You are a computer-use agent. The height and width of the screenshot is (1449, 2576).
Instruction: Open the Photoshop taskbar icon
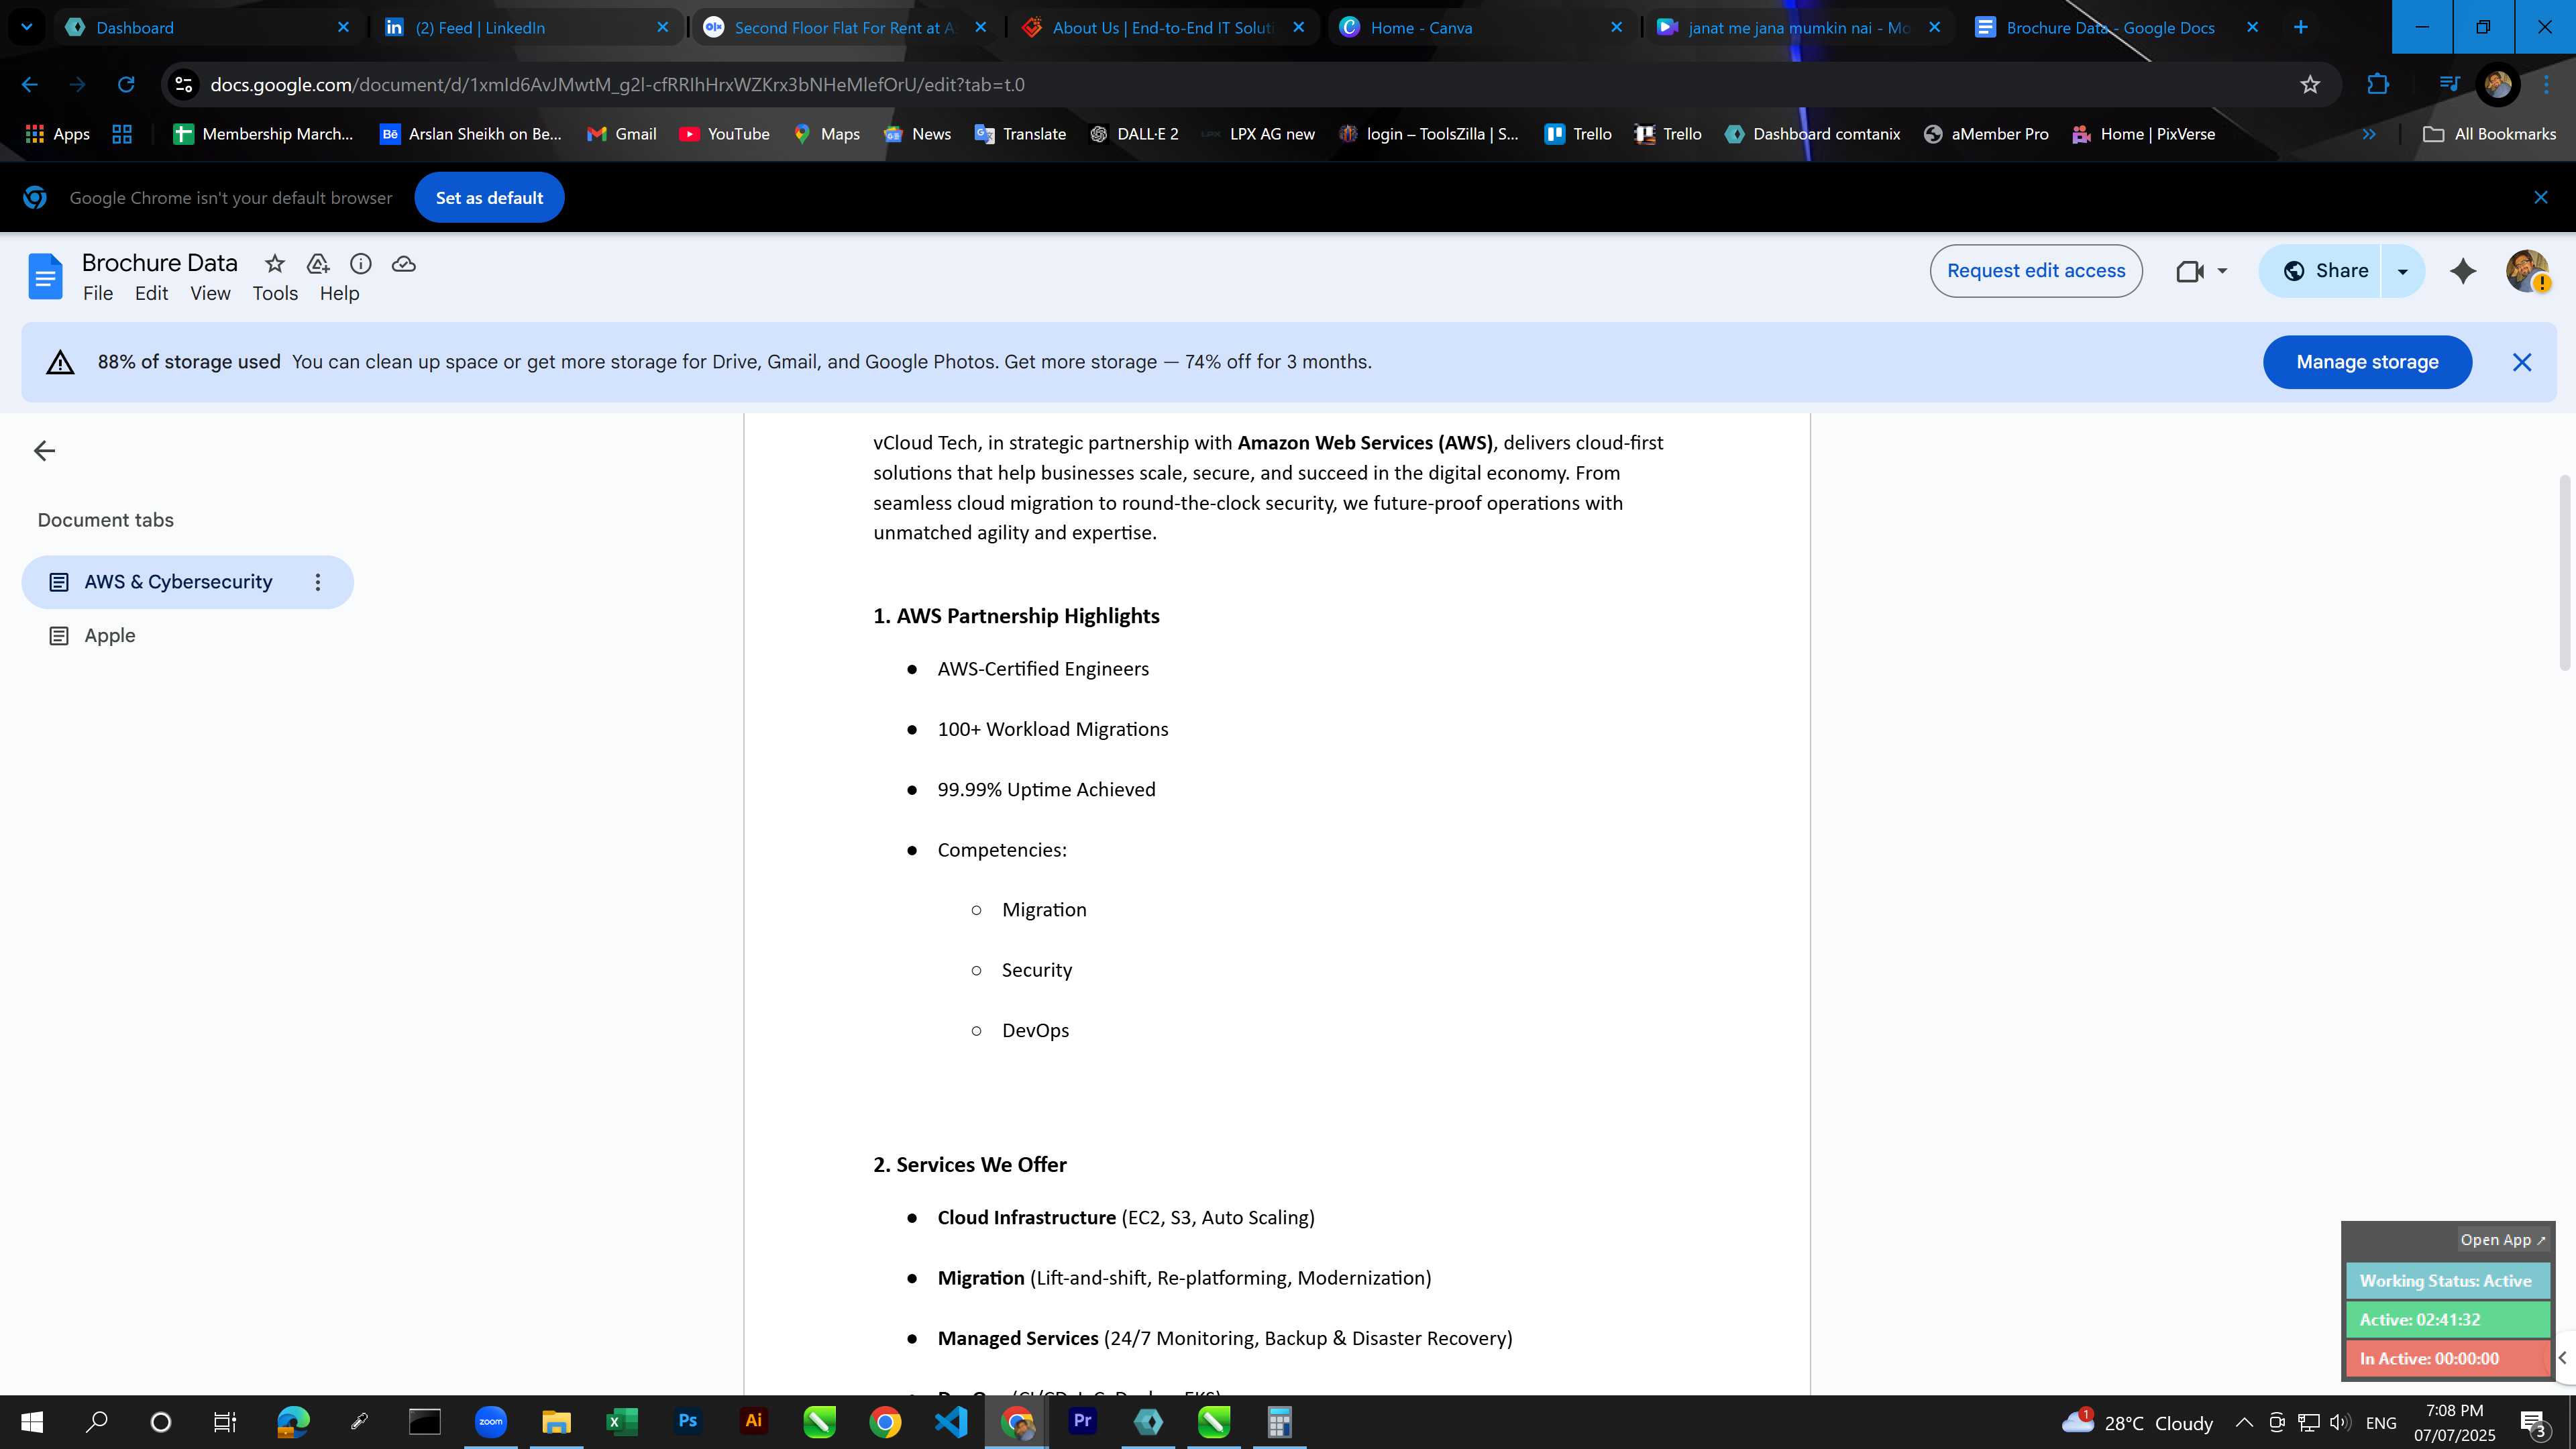tap(688, 1421)
